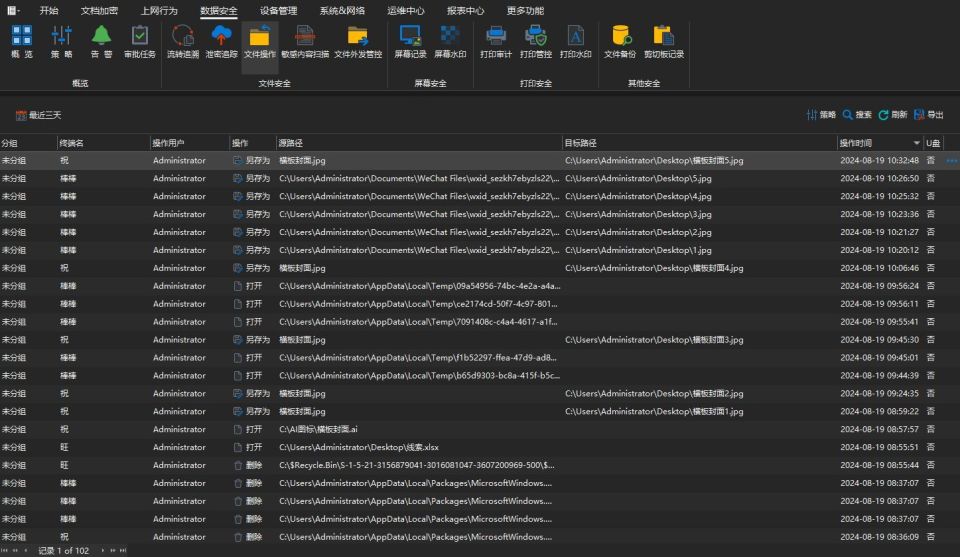Click the three-dots icon on the first row

[x=951, y=160]
